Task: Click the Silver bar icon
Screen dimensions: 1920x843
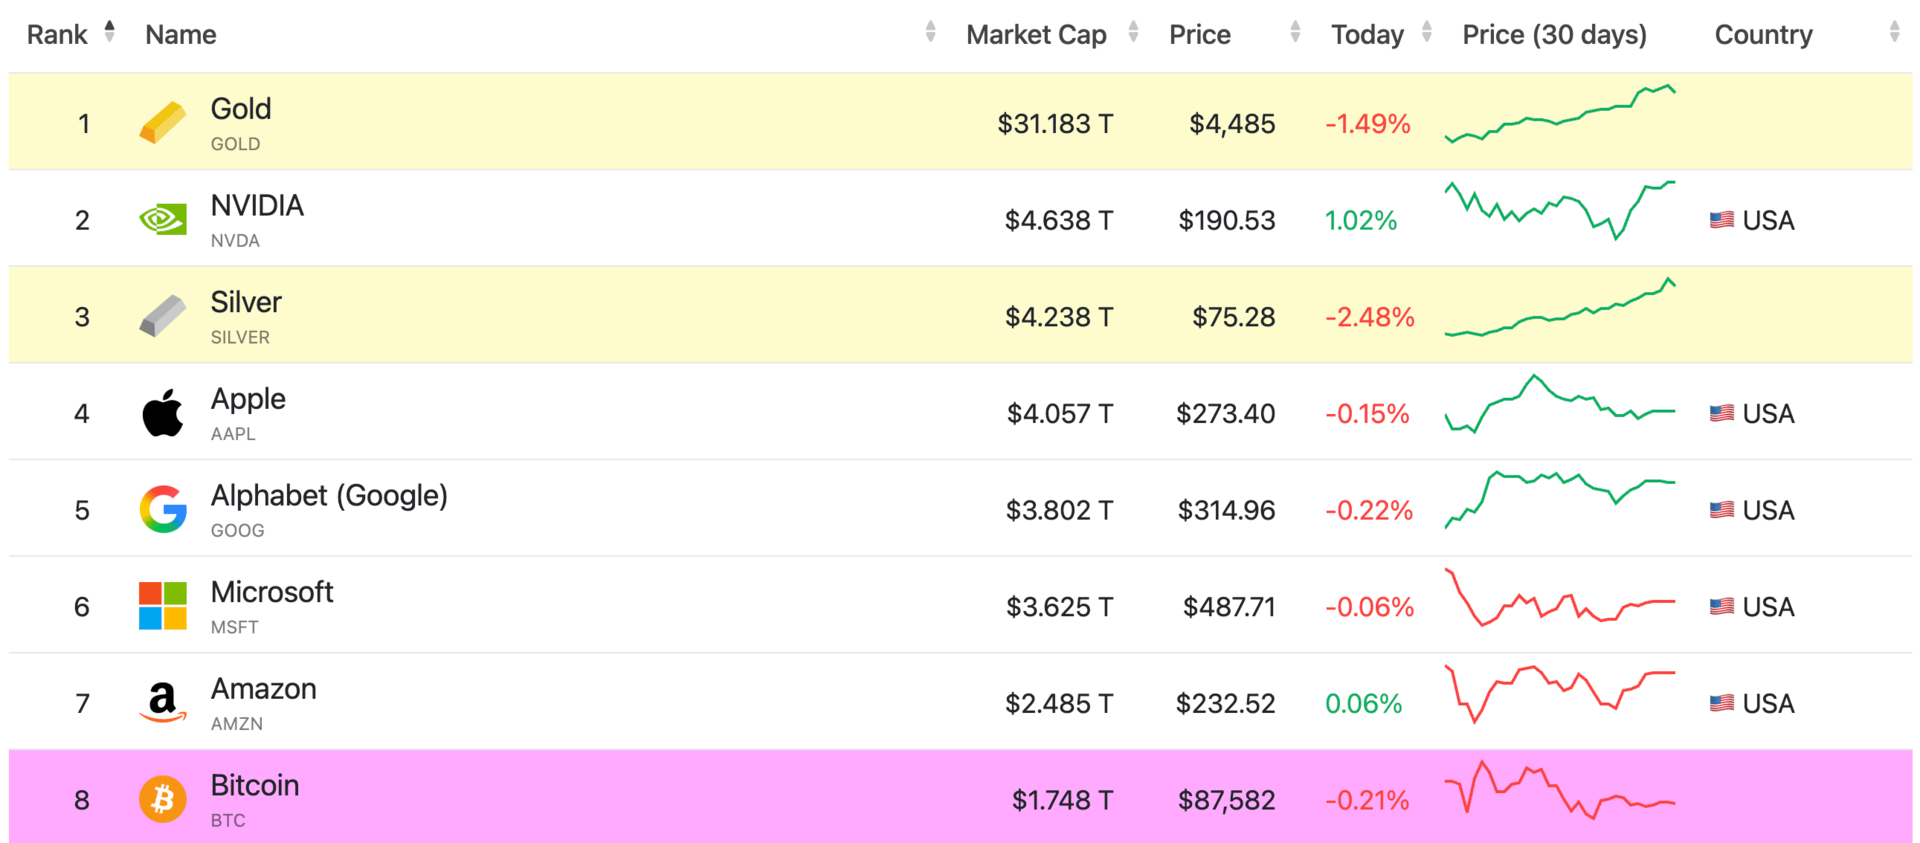Action: [162, 316]
